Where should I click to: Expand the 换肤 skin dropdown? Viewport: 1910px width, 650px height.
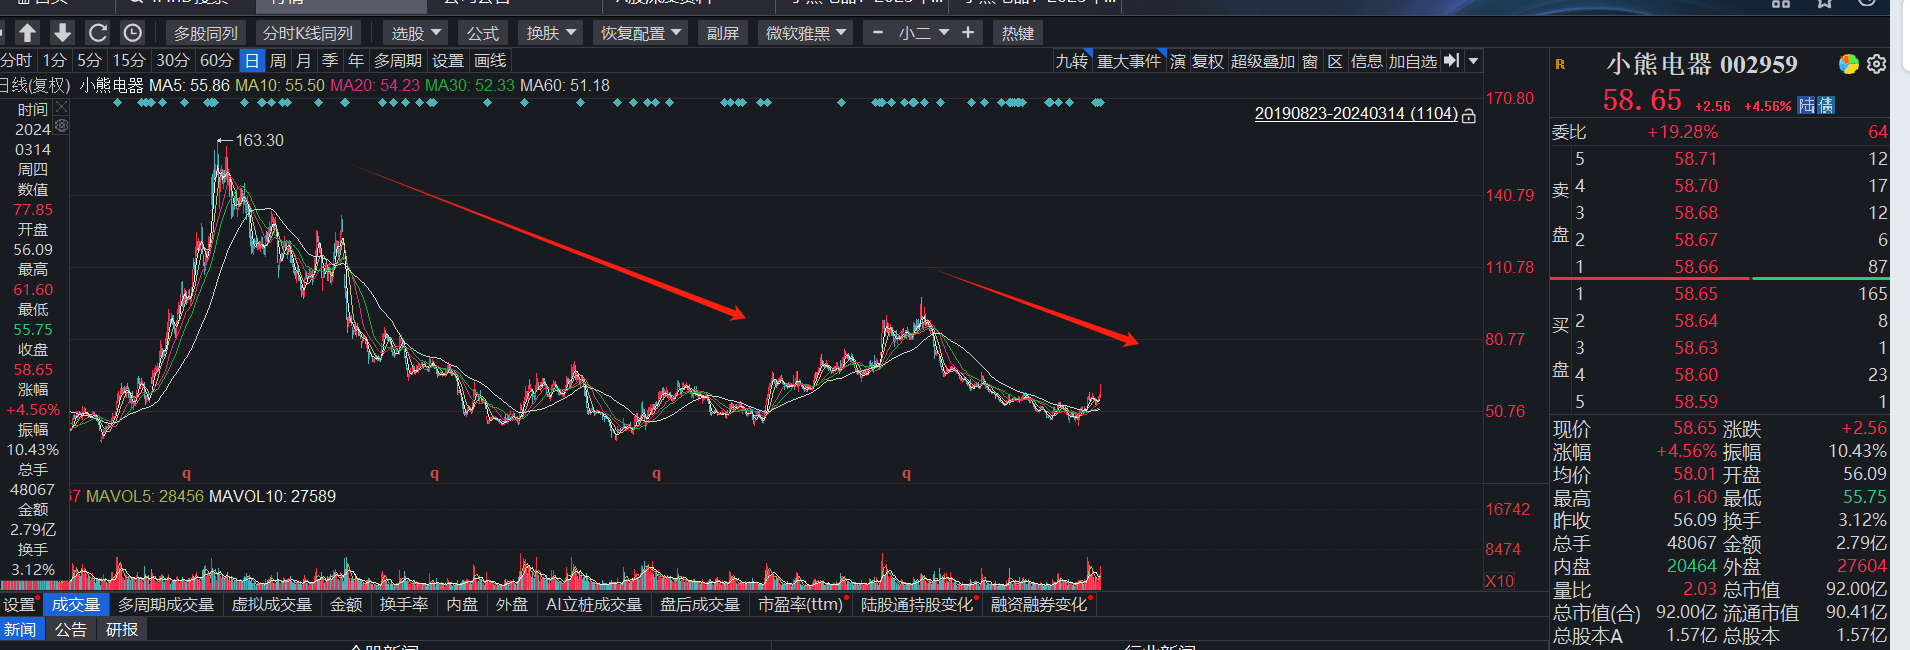(552, 33)
